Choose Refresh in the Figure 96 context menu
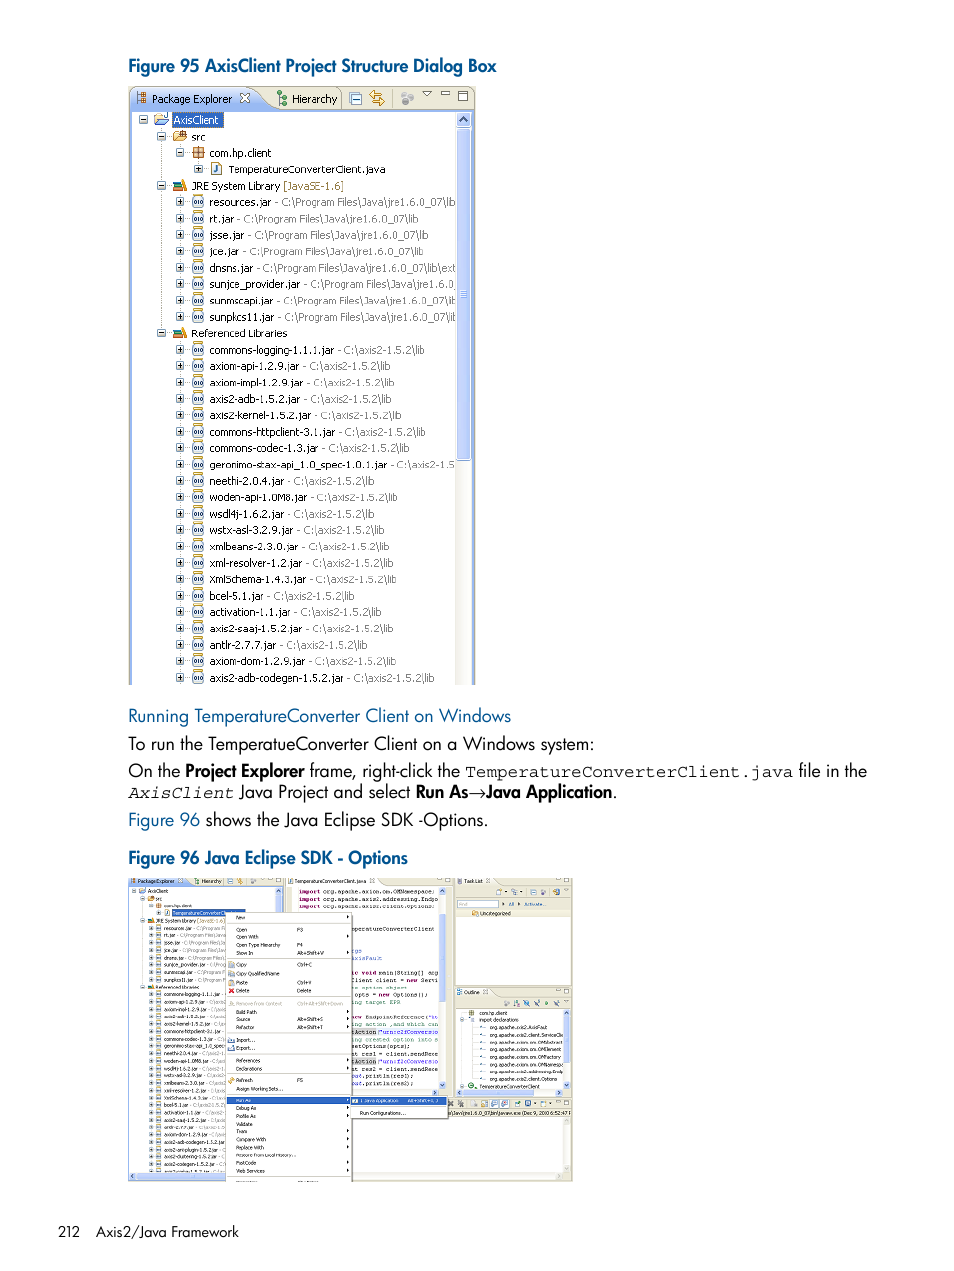The width and height of the screenshot is (954, 1271). point(289,1080)
